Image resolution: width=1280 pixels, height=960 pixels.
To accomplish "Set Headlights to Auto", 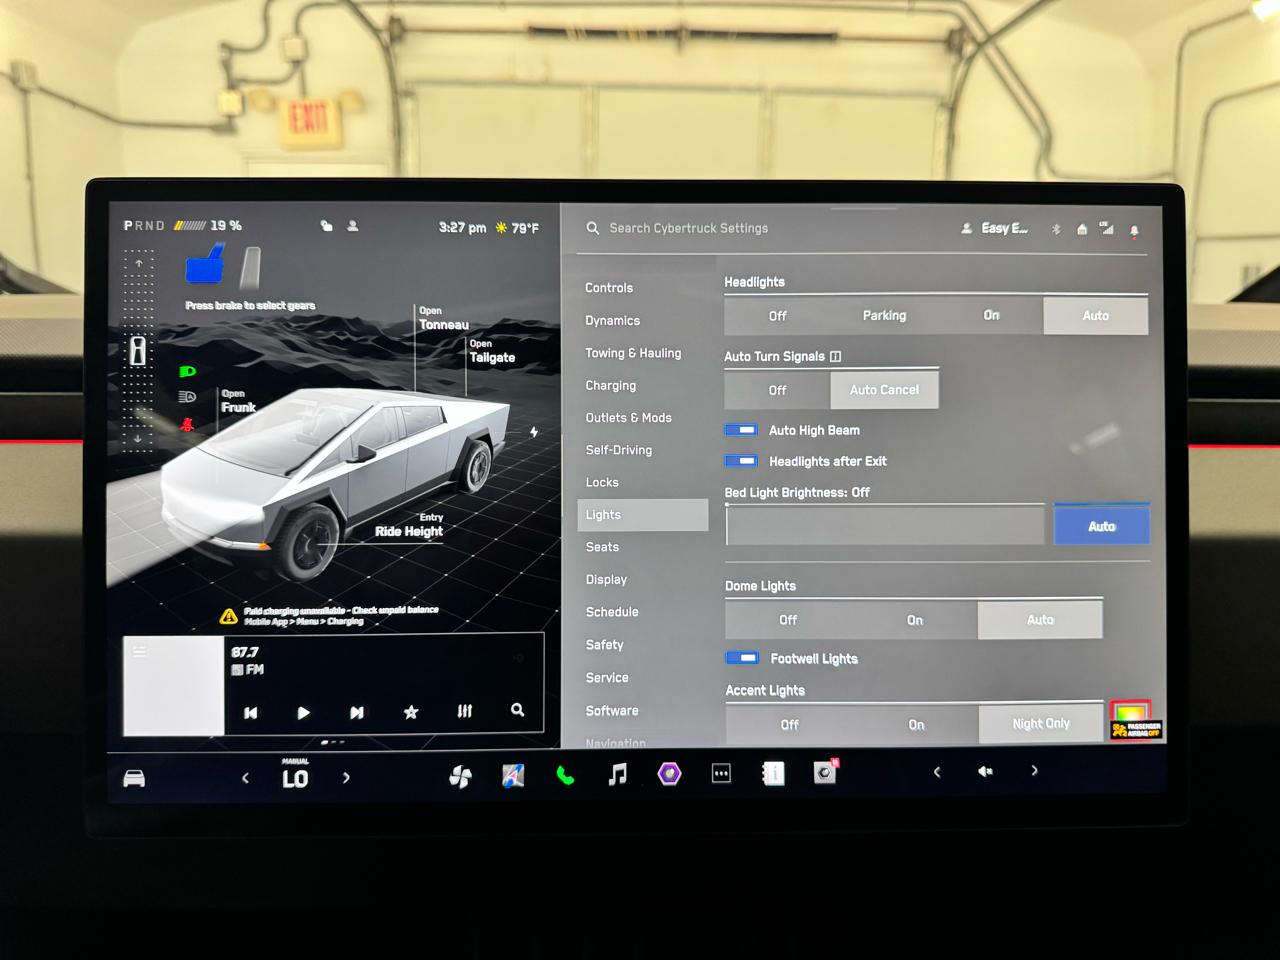I will [1096, 316].
